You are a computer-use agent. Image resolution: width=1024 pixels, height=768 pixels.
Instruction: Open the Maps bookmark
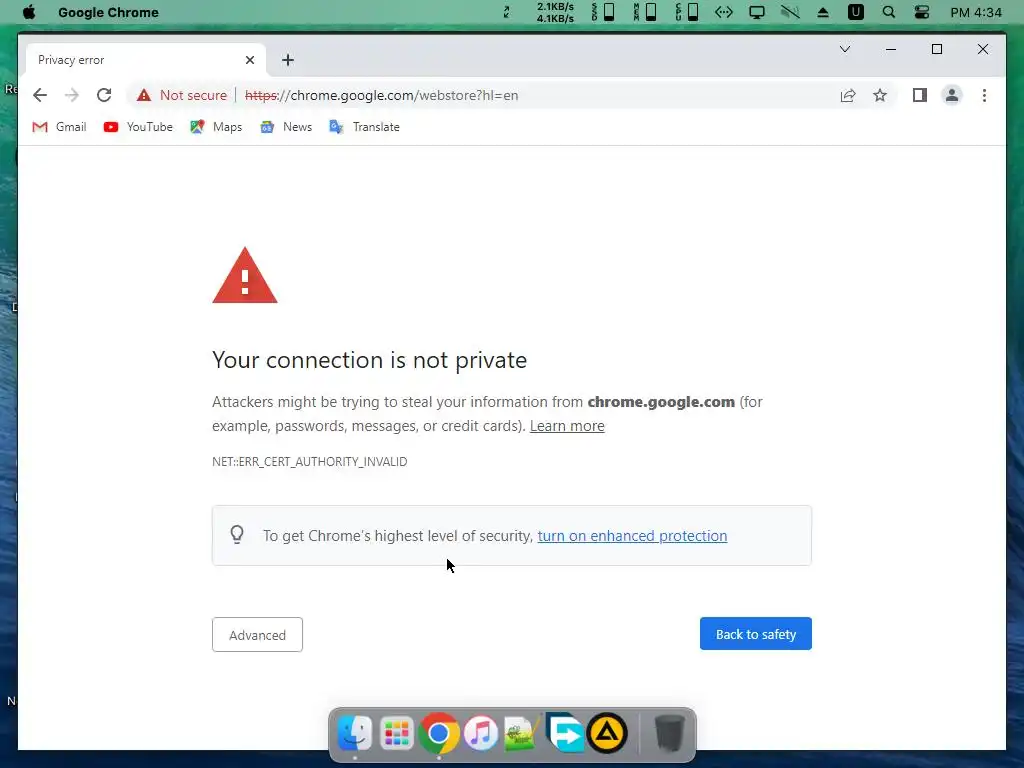point(216,127)
